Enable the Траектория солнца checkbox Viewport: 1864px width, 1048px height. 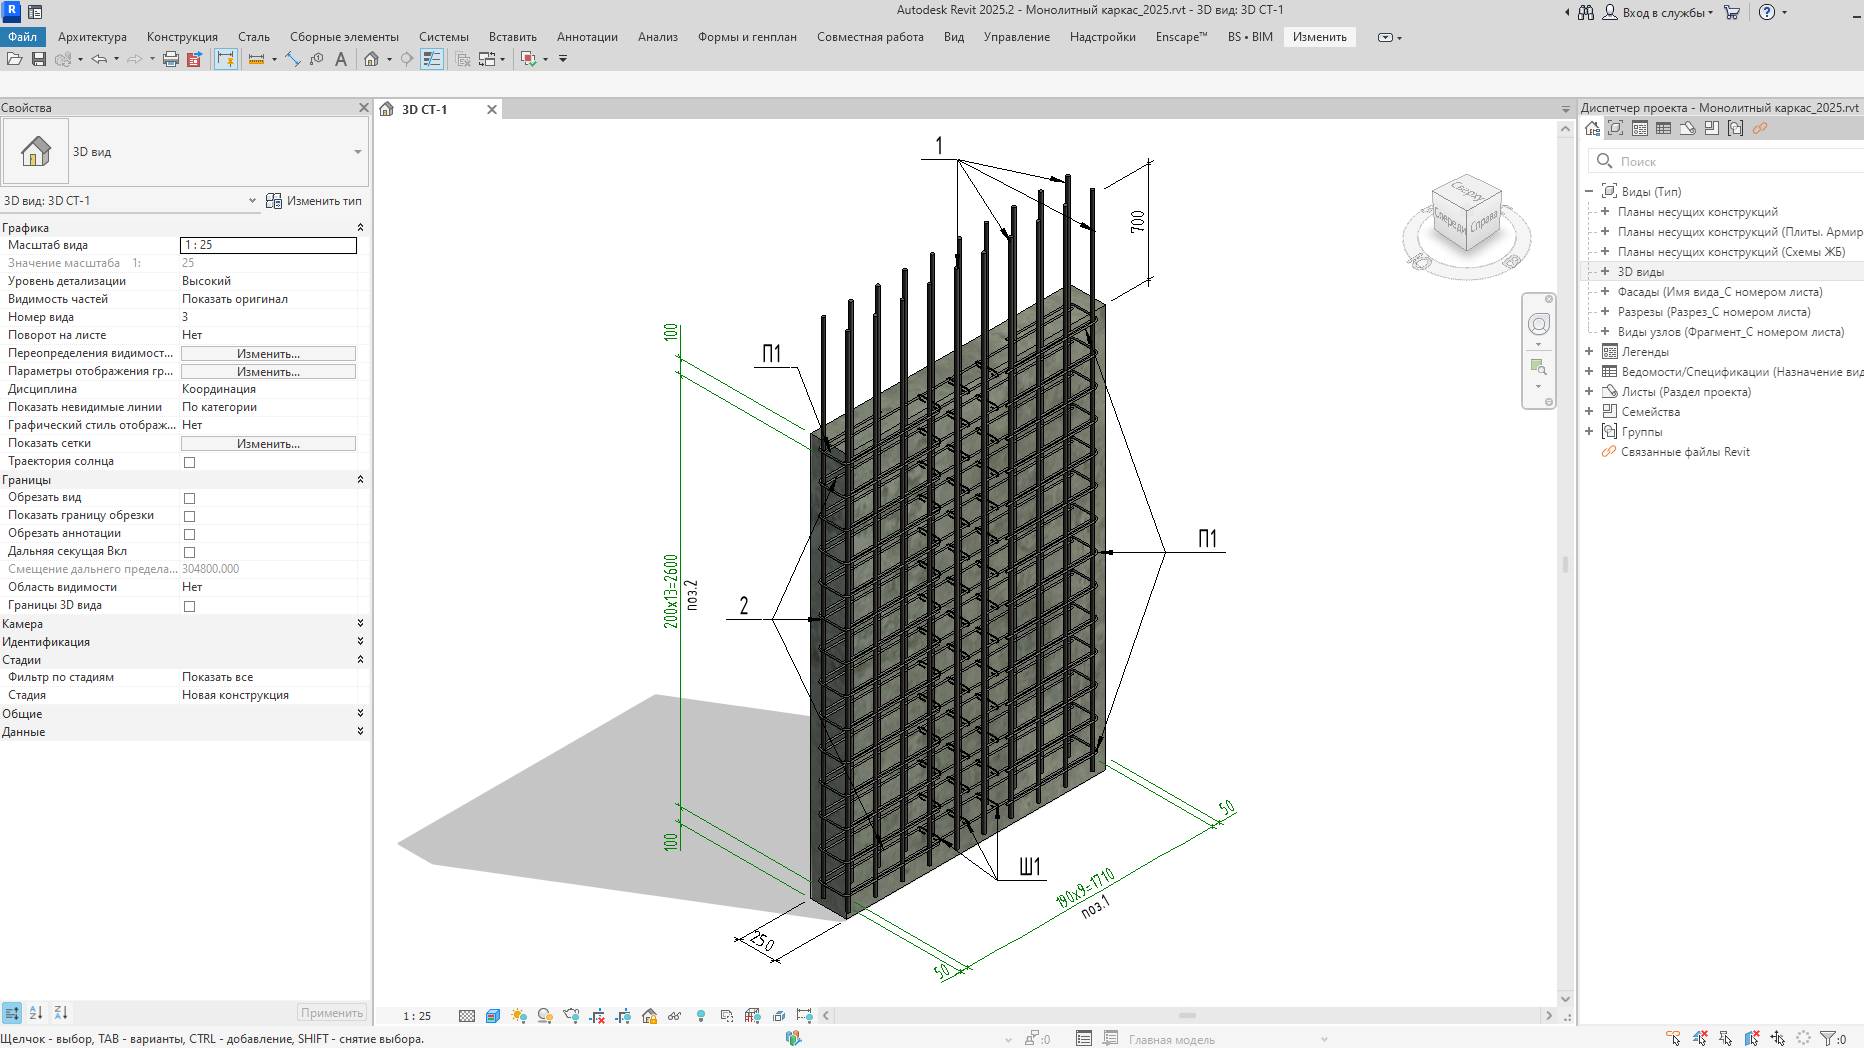coord(188,461)
